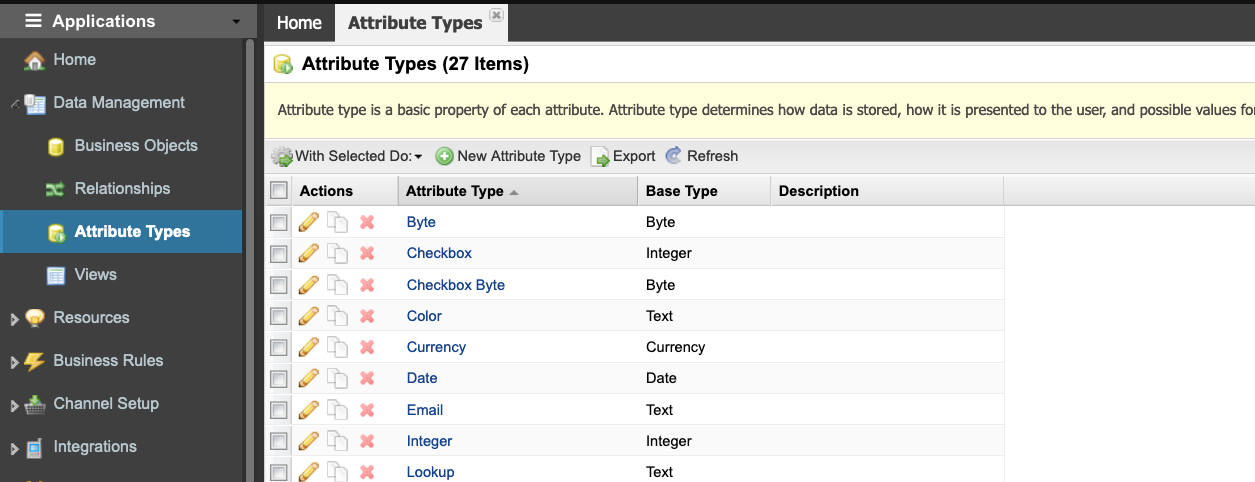The image size is (1255, 482).
Task: Toggle the select-all checkbox in table header
Action: pyautogui.click(x=279, y=191)
